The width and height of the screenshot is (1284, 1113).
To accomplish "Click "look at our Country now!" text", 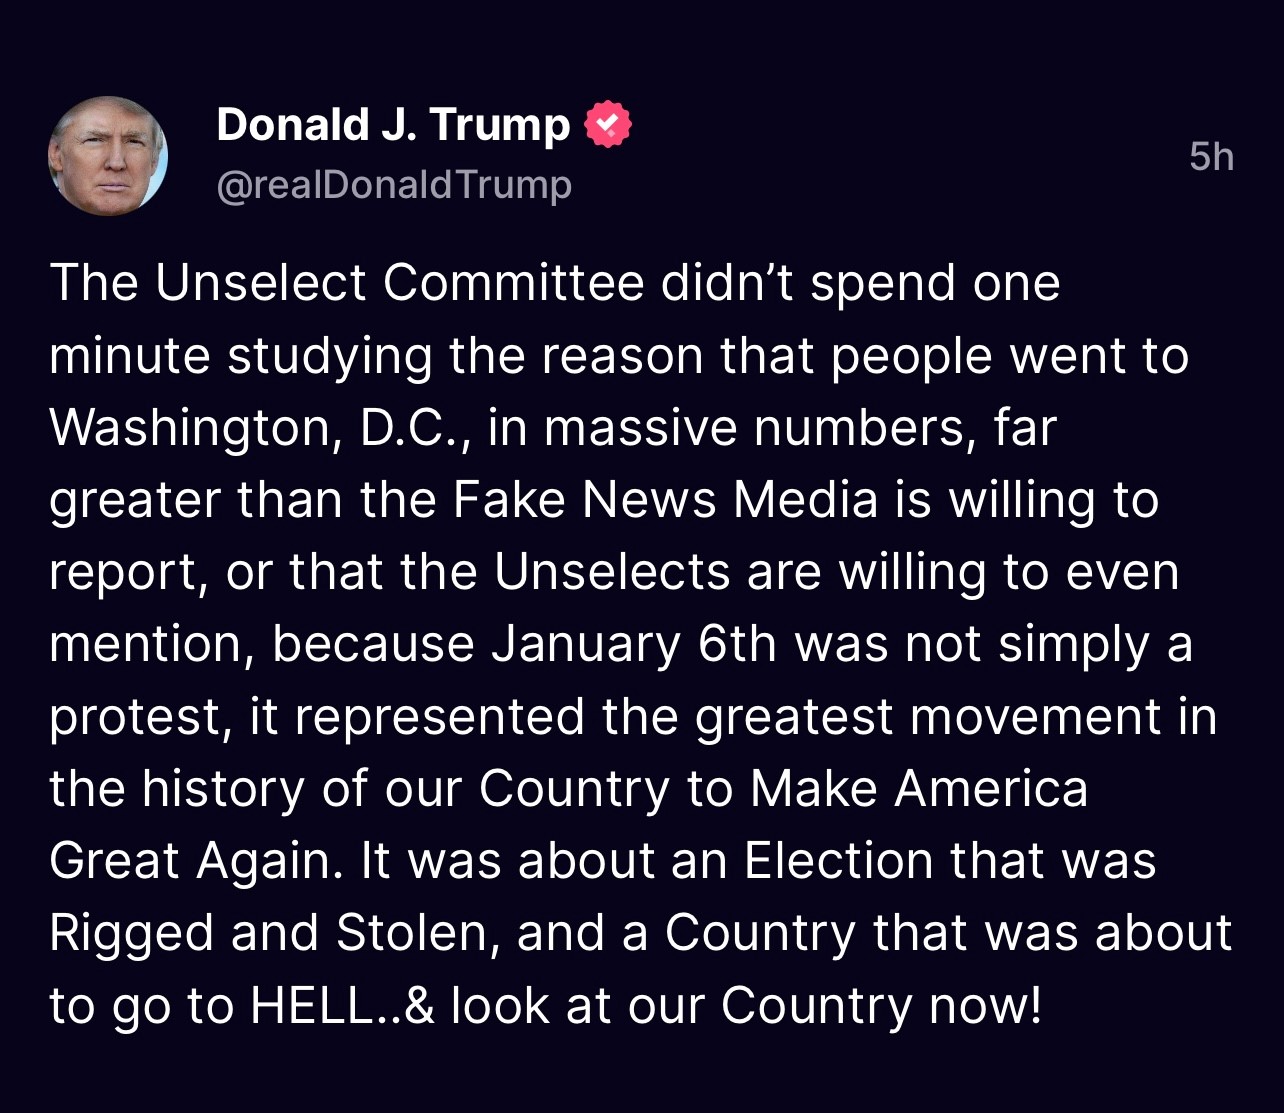I will pos(746,1006).
